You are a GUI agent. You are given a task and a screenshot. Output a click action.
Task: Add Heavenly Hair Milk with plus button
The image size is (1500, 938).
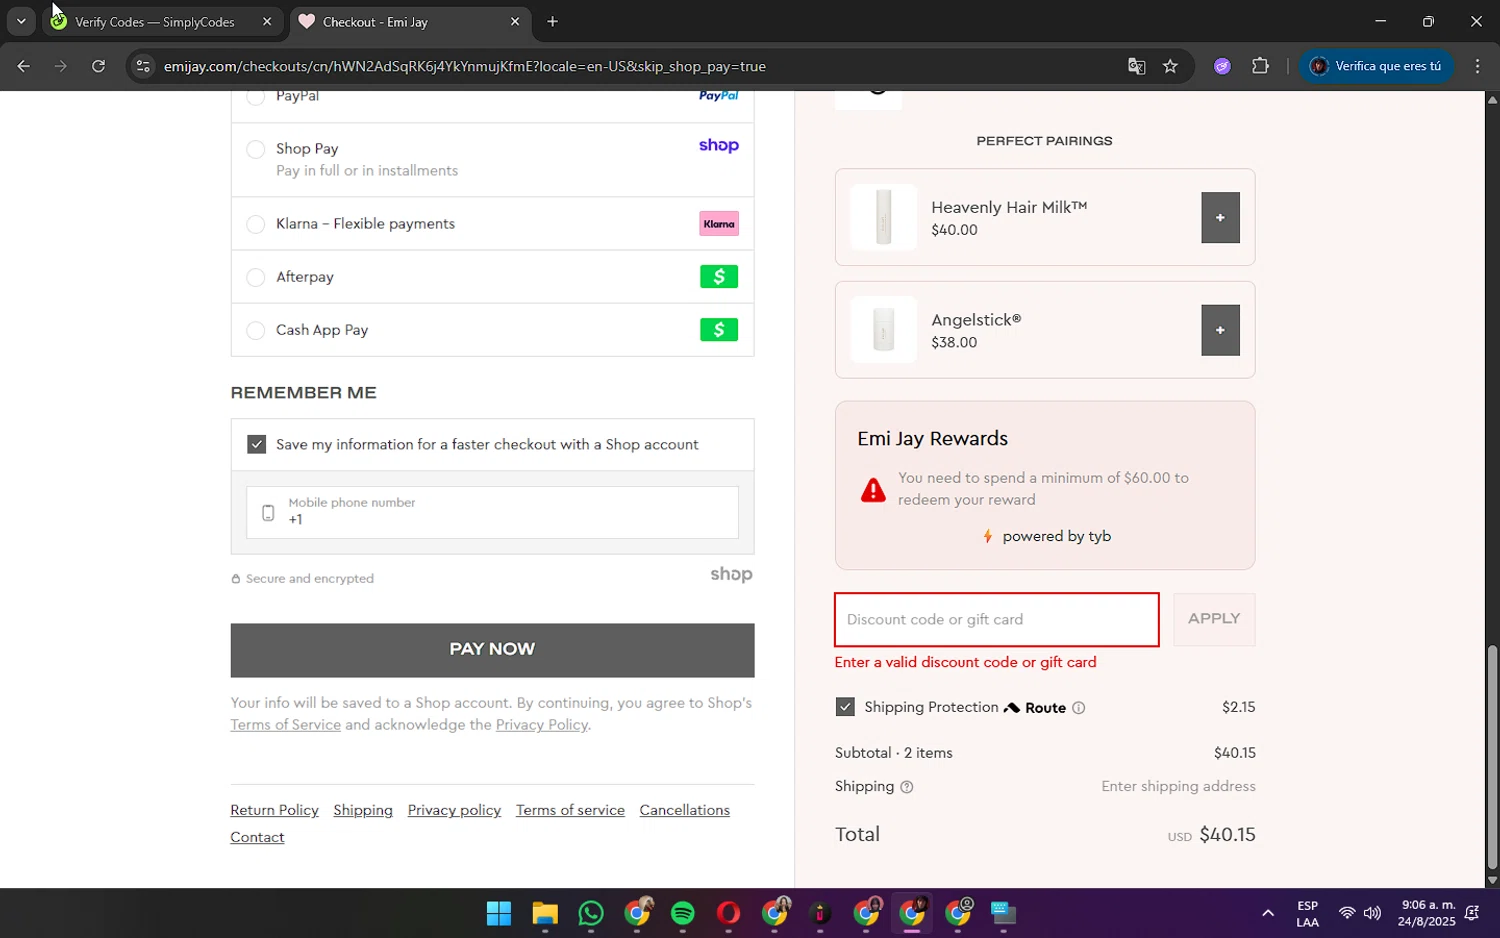(x=1220, y=218)
